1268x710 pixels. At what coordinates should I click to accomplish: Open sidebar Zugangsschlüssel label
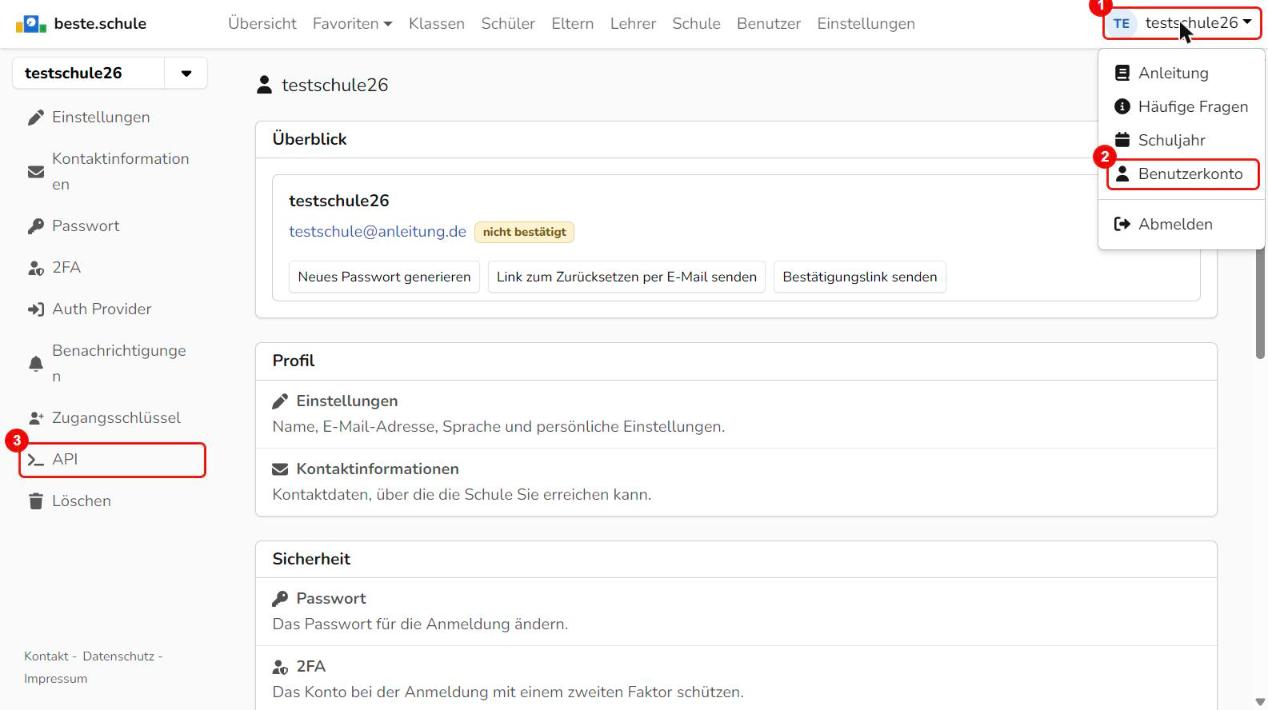point(116,418)
